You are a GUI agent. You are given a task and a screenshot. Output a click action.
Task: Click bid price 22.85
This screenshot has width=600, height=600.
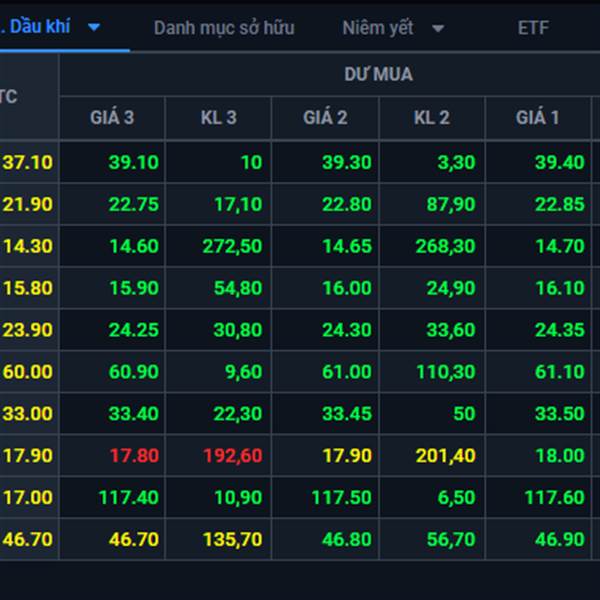pos(560,204)
